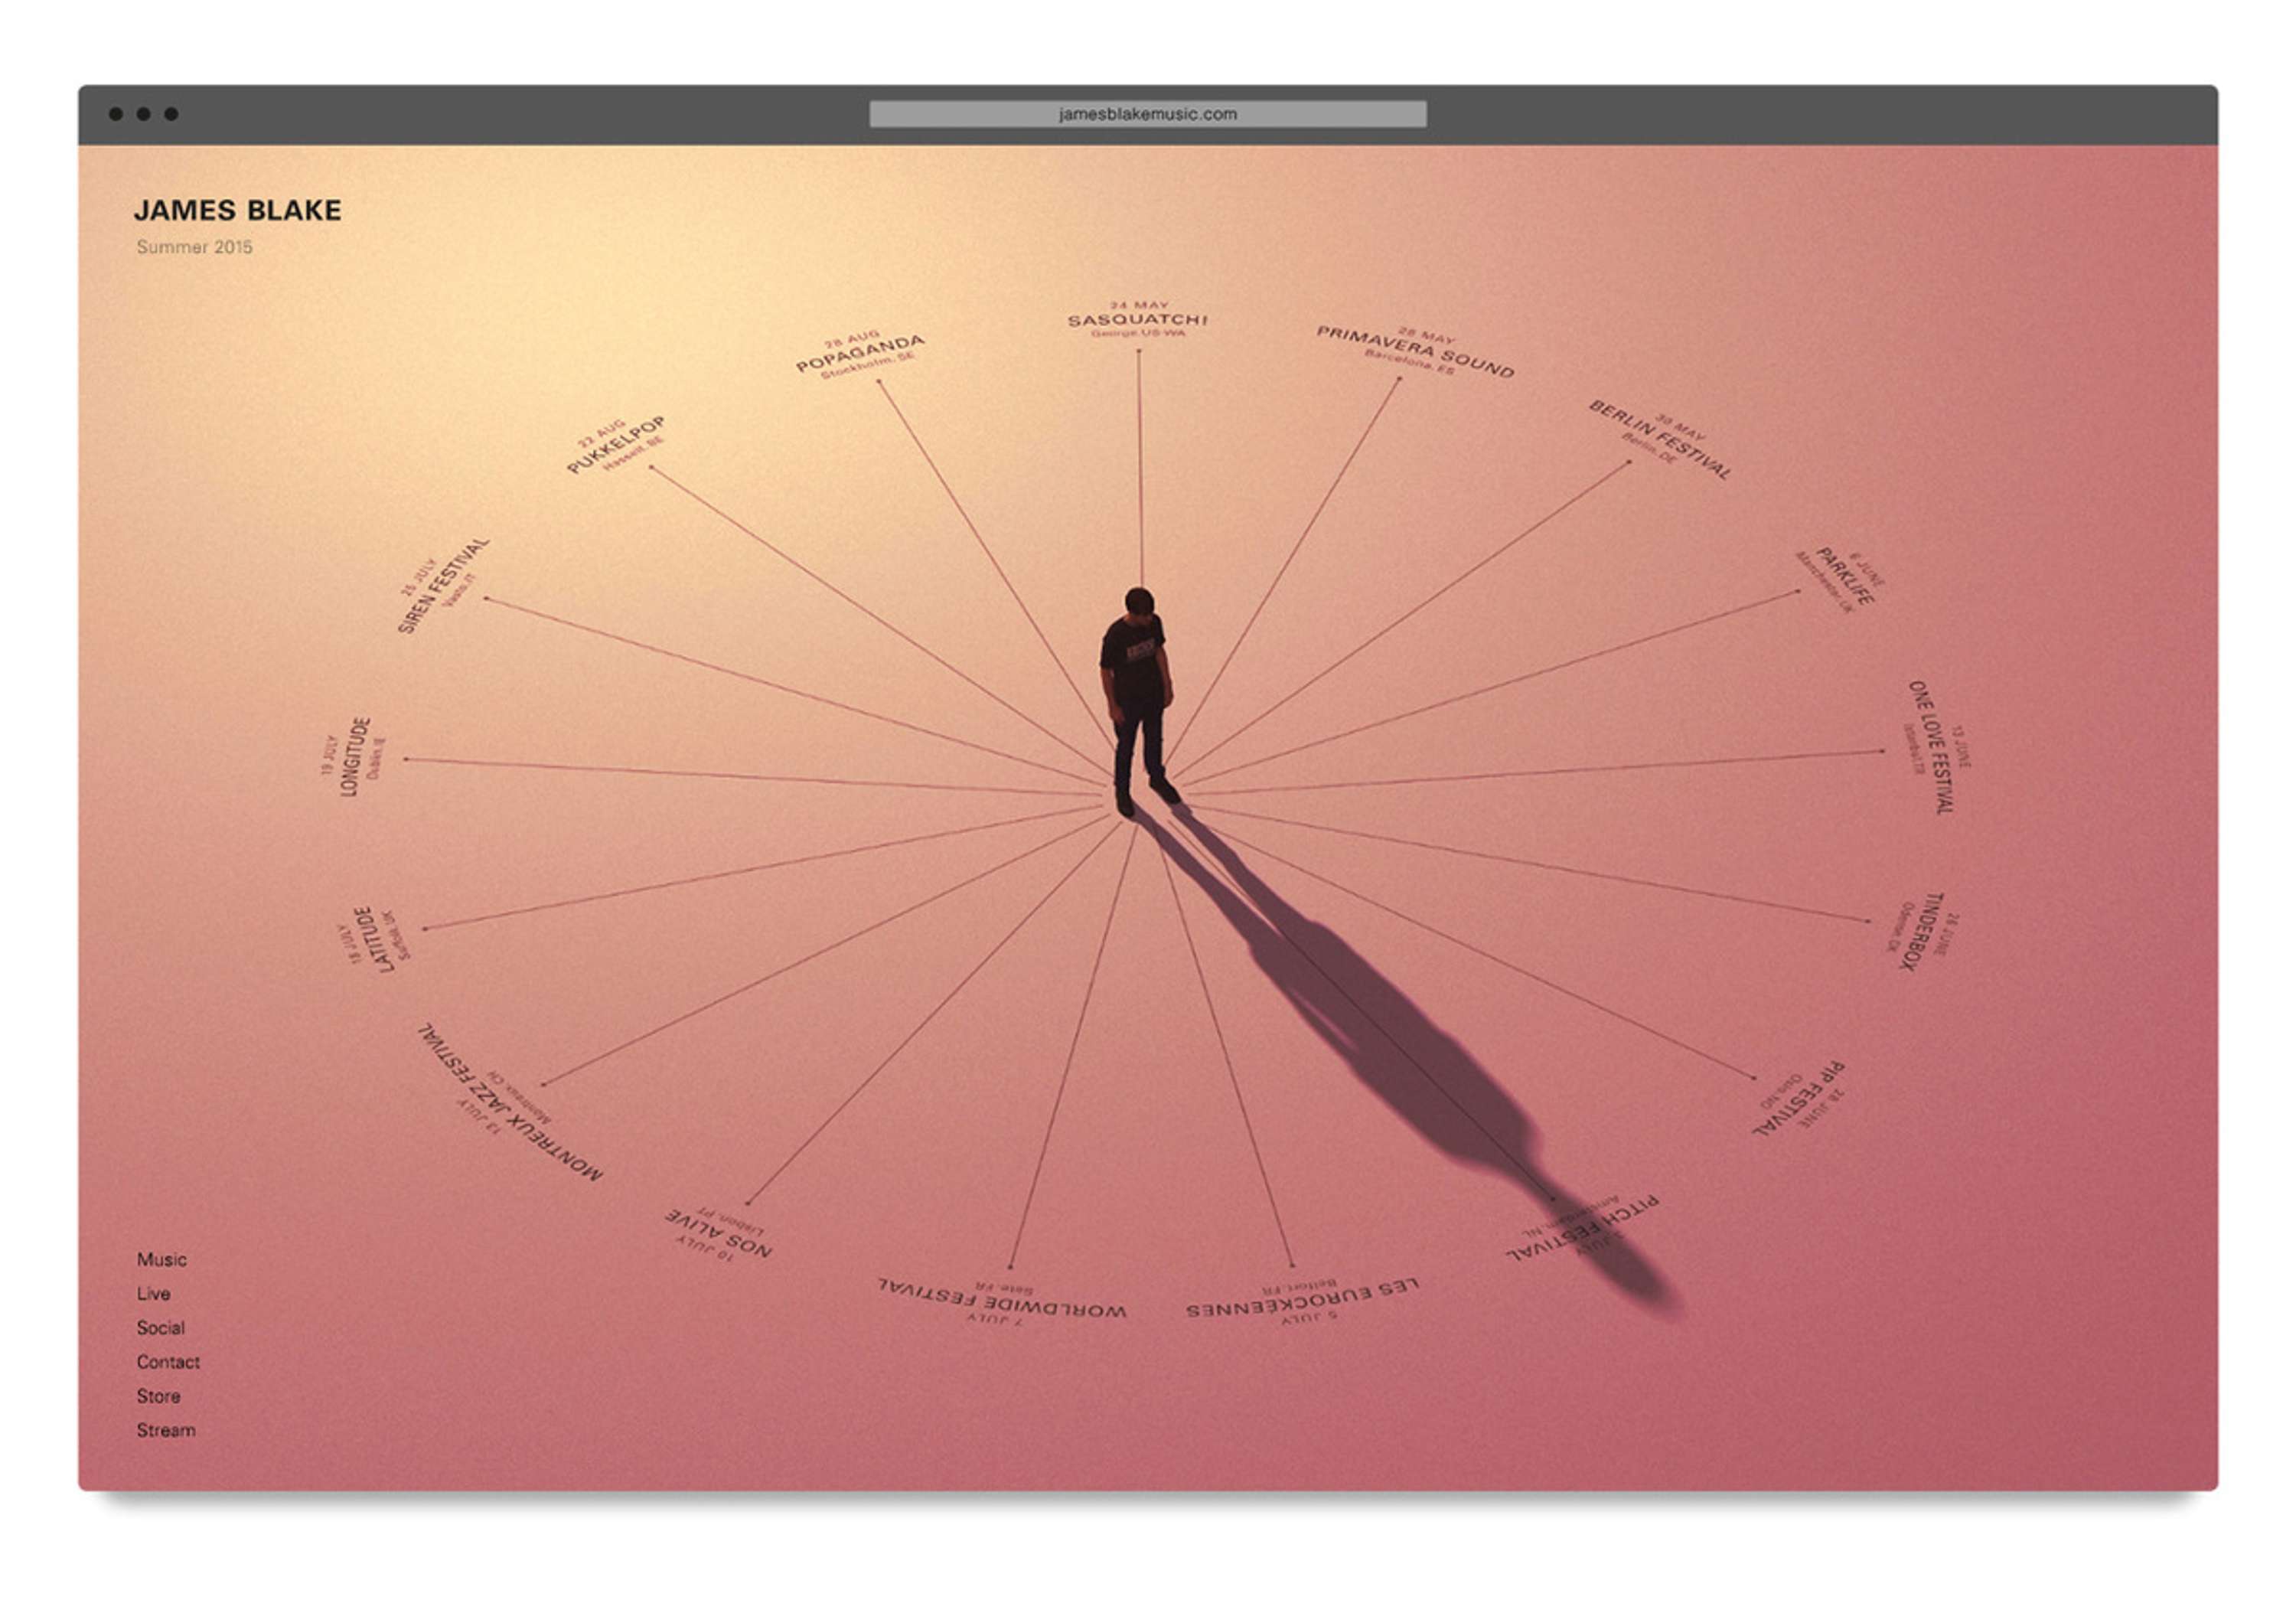Open the Store navigation link
This screenshot has width=2296, height=1600.
[x=158, y=1396]
